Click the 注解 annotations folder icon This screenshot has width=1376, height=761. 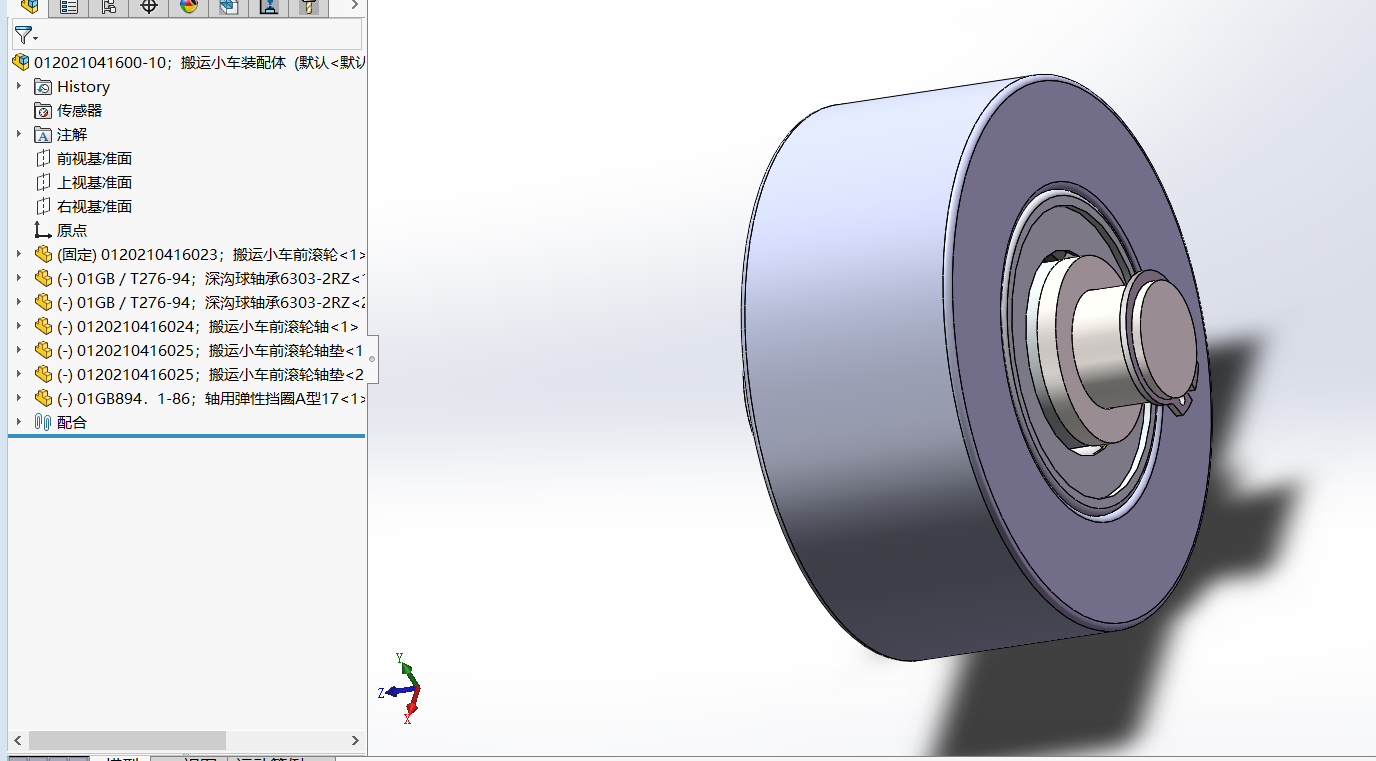pos(43,135)
